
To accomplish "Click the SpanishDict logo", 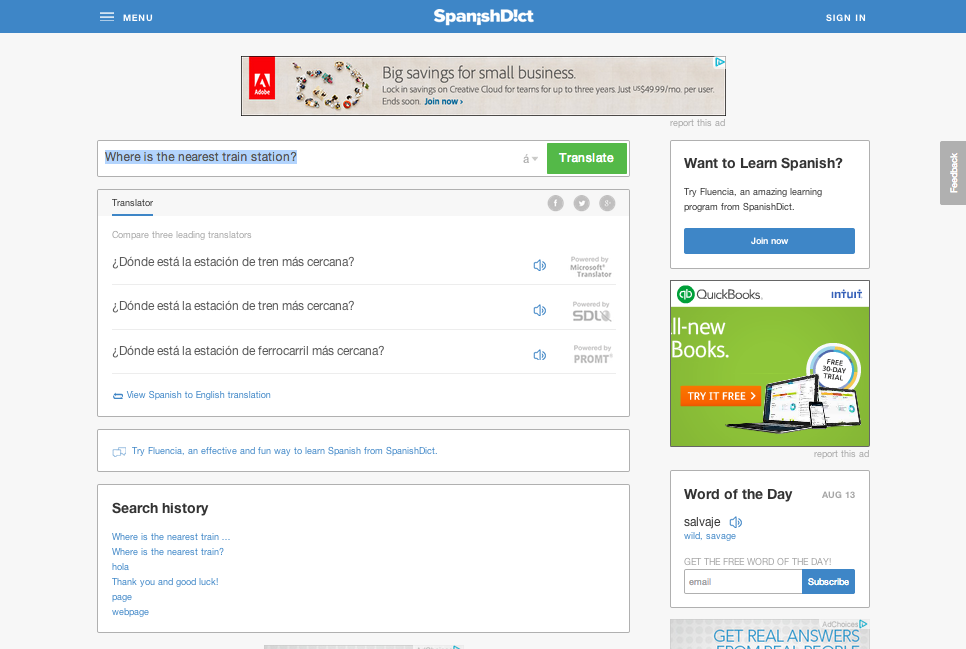I will [484, 17].
